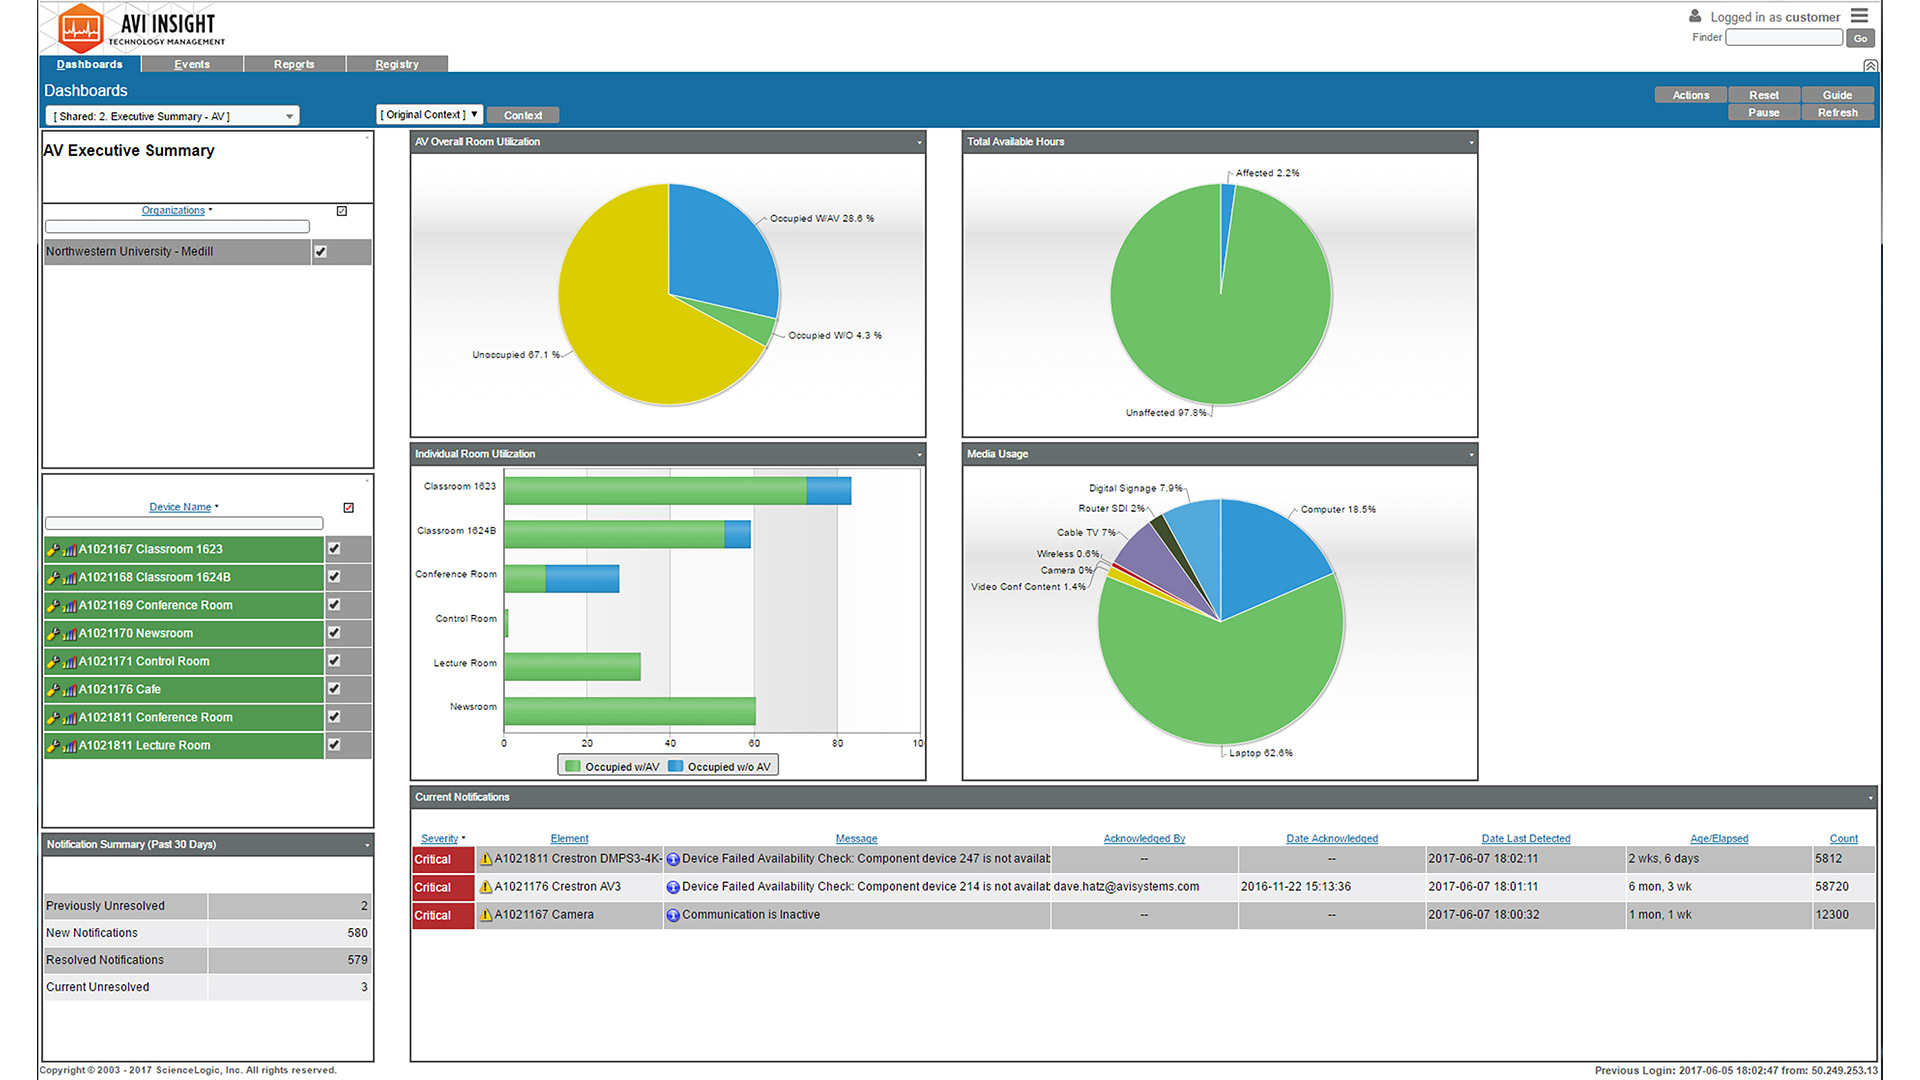Open graph icon for A1021170 Newsroom
1920x1080 pixels.
click(x=69, y=633)
